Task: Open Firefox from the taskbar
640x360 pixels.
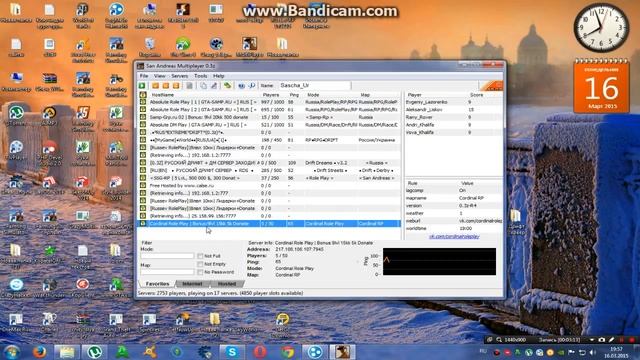Action: (x=40, y=351)
